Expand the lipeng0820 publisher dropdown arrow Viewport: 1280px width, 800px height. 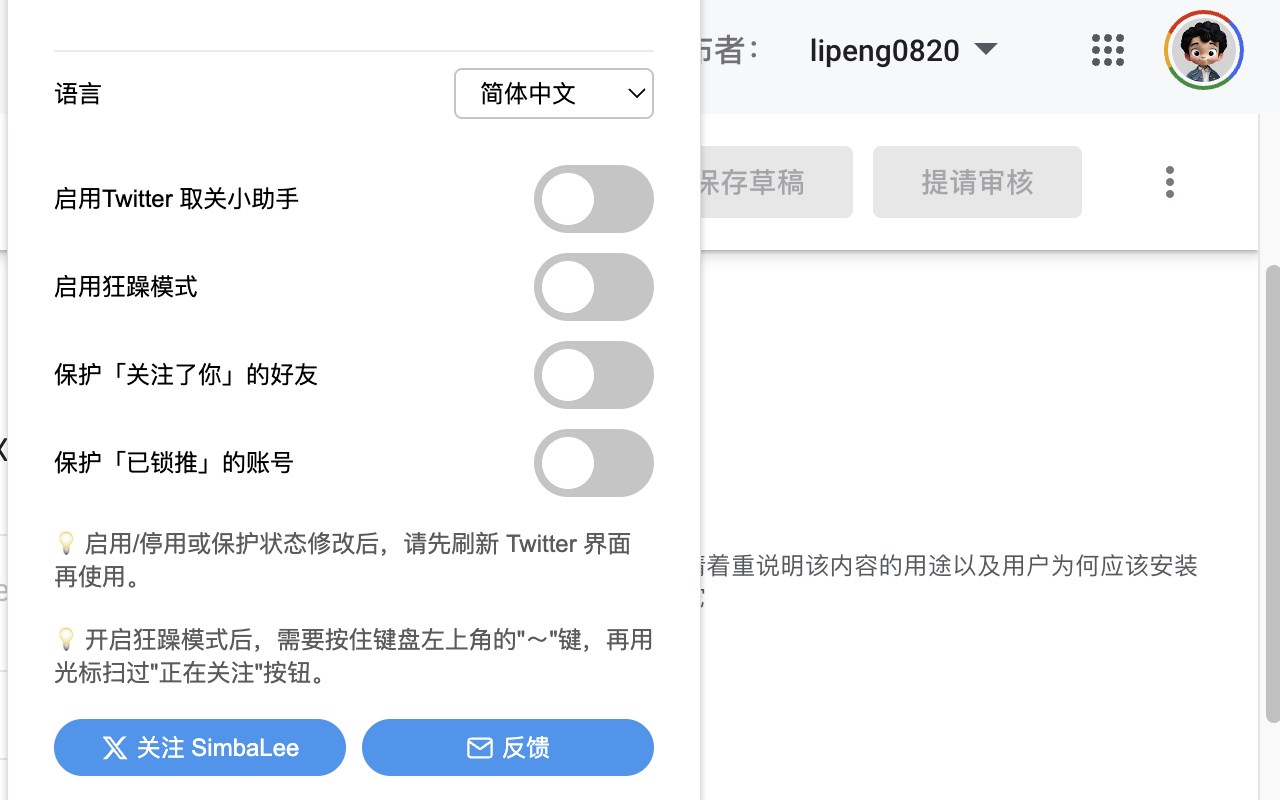click(986, 49)
